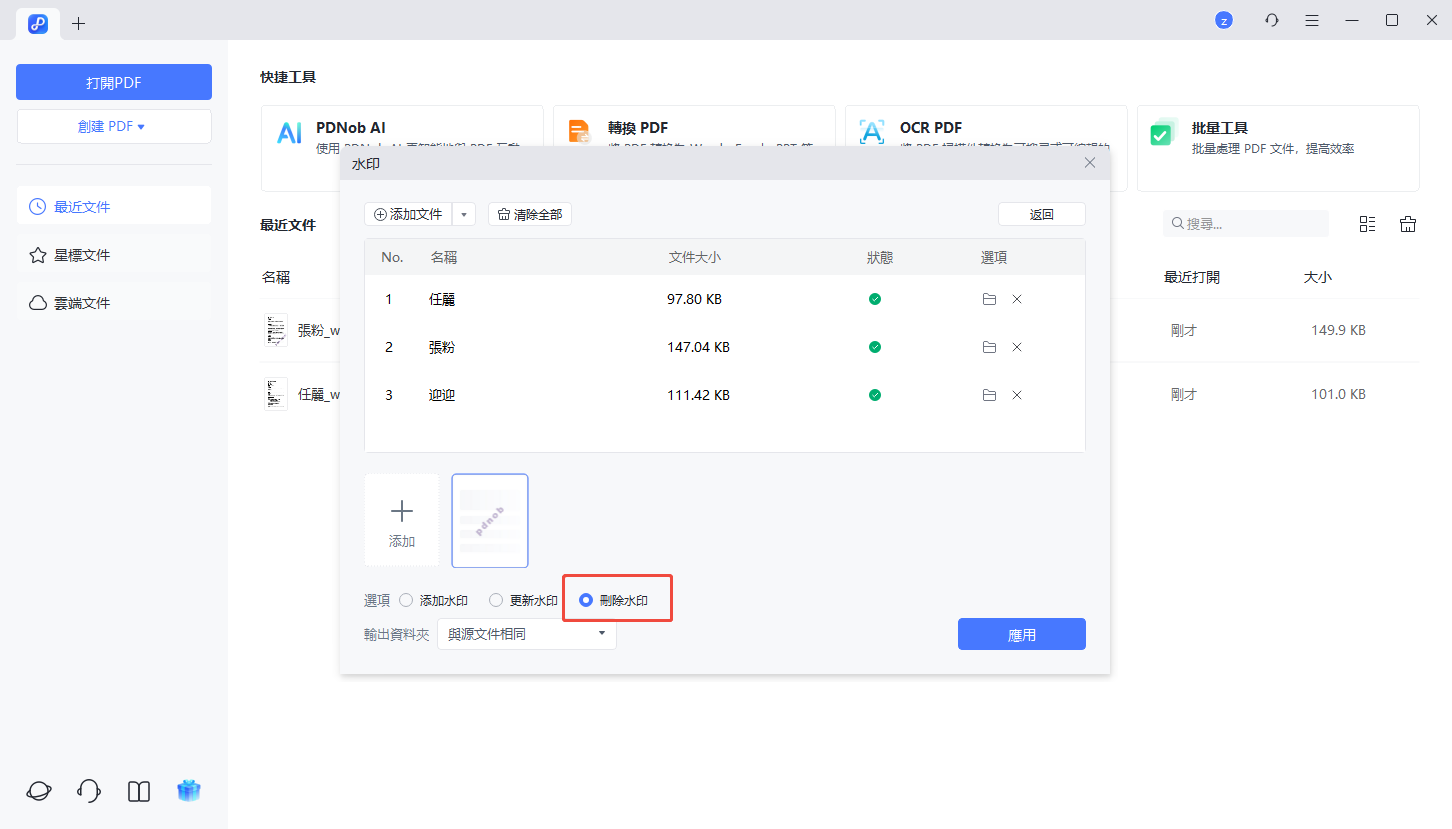Switch recent files list view layout
This screenshot has width=1452, height=829.
click(x=1367, y=224)
